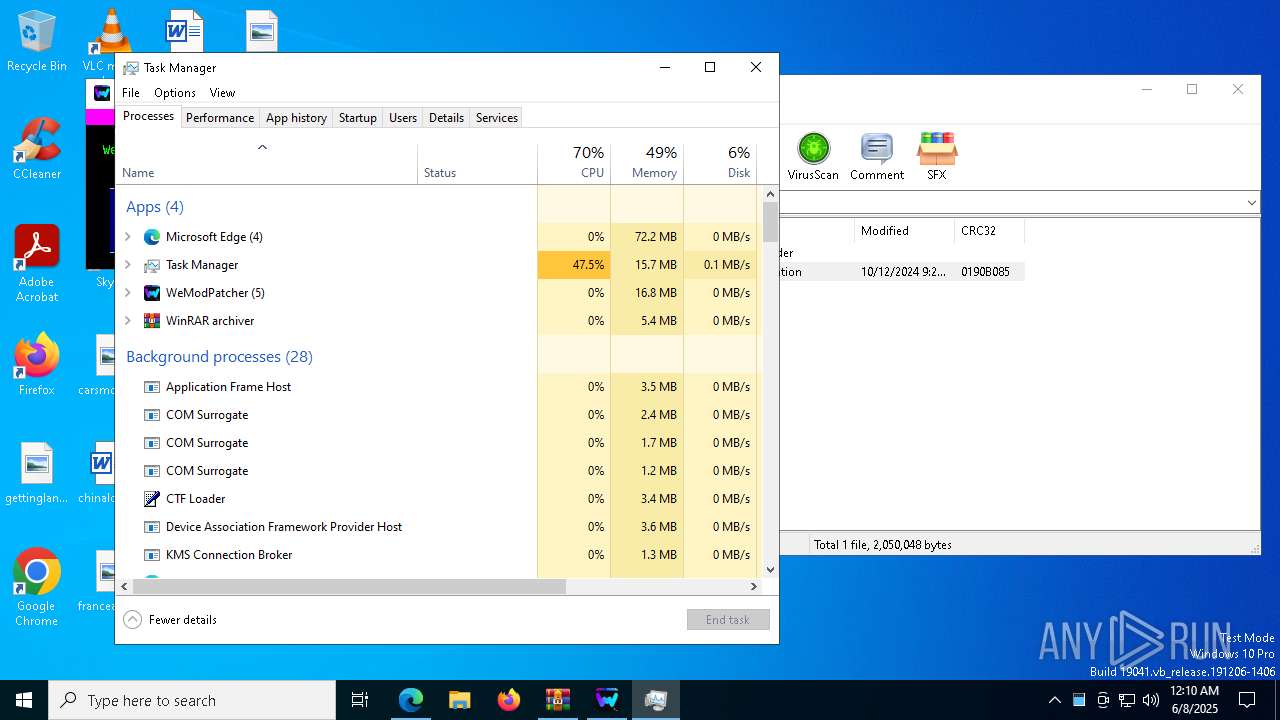The height and width of the screenshot is (720, 1280).
Task: Click WeMod icon in taskbar
Action: pyautogui.click(x=607, y=700)
